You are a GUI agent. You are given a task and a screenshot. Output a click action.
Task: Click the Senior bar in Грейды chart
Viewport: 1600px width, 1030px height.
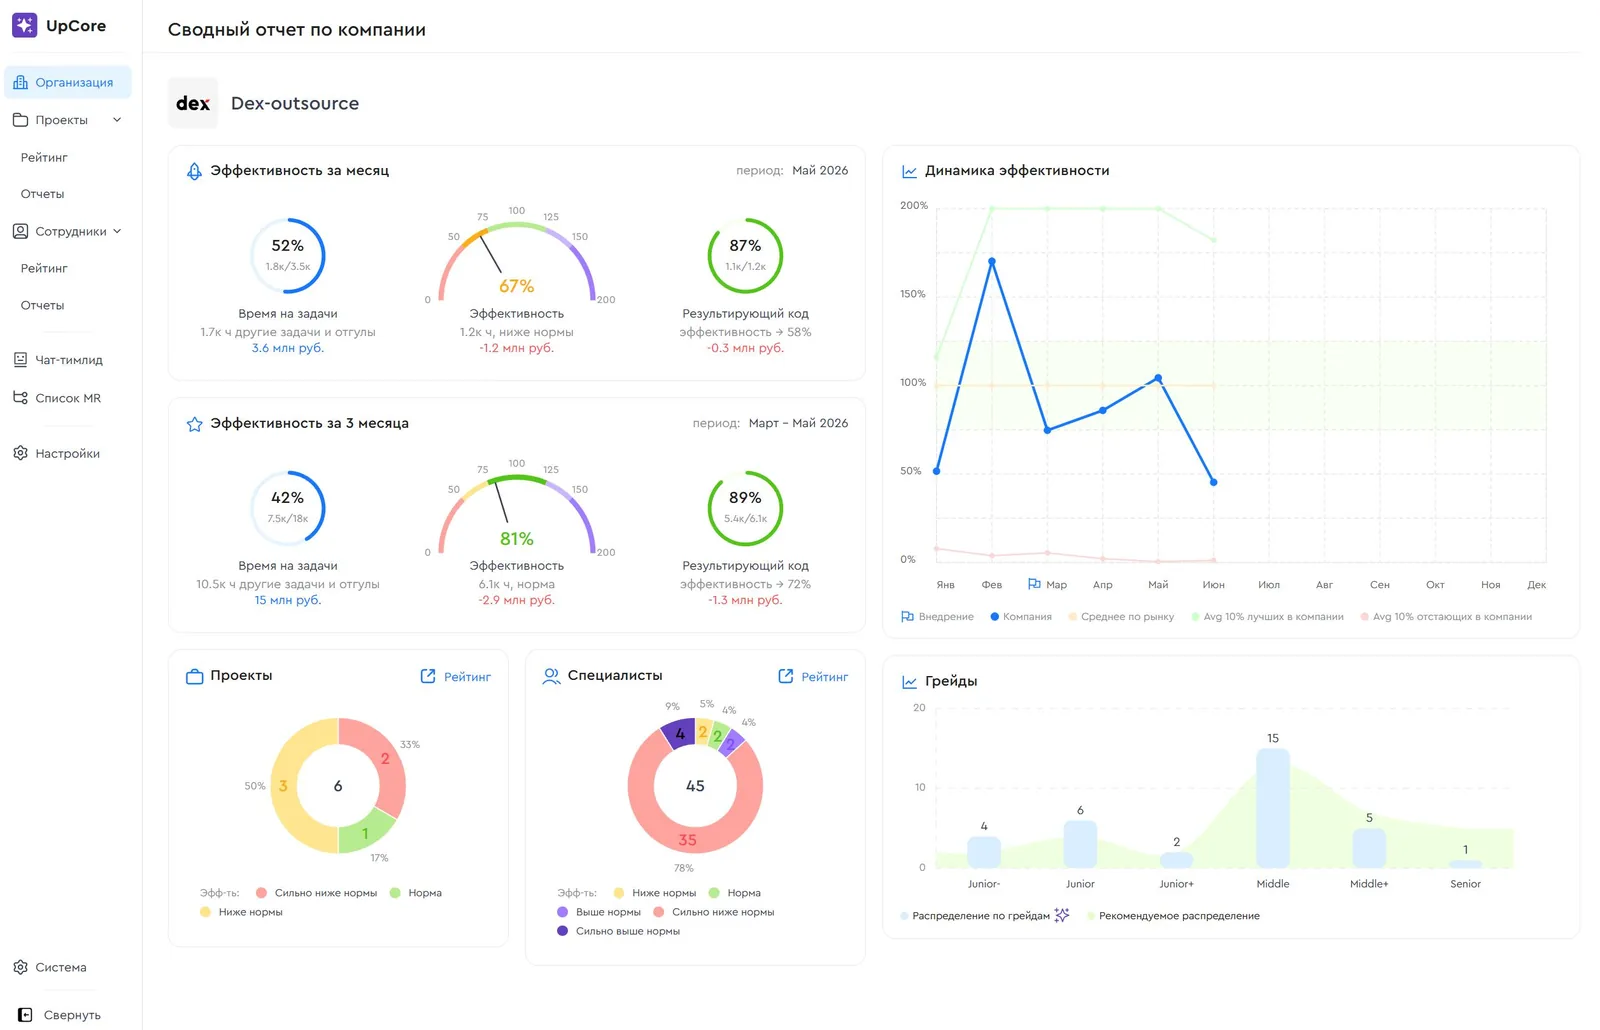[1466, 864]
